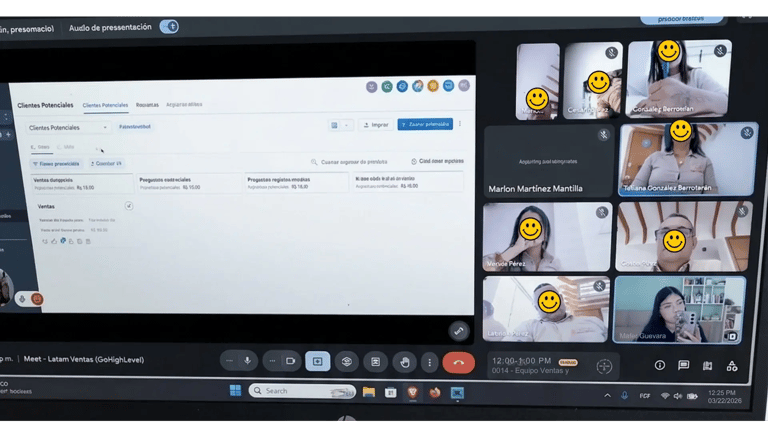Click the grid view icon in shared screen
Screen dimensions: 768x431
pos(335,125)
